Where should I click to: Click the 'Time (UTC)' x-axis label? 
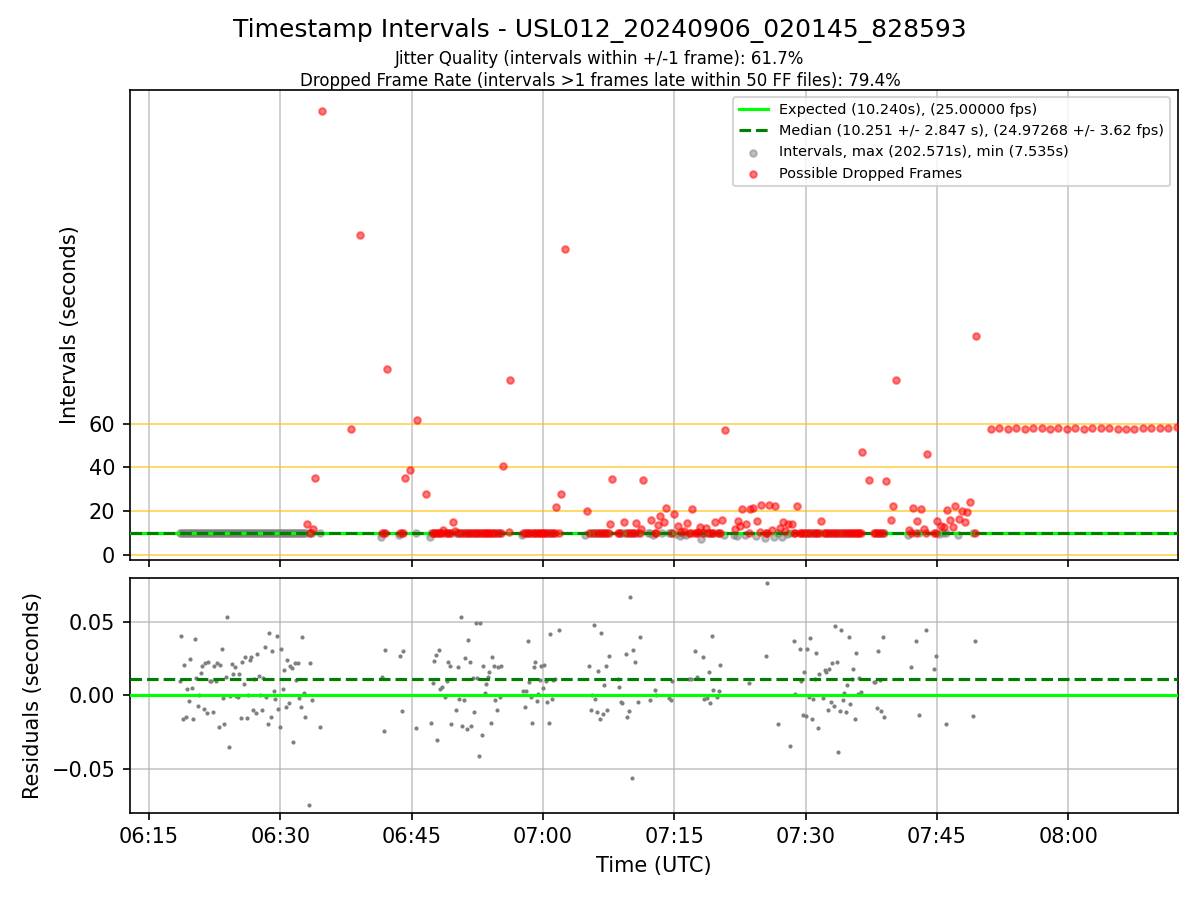point(653,865)
